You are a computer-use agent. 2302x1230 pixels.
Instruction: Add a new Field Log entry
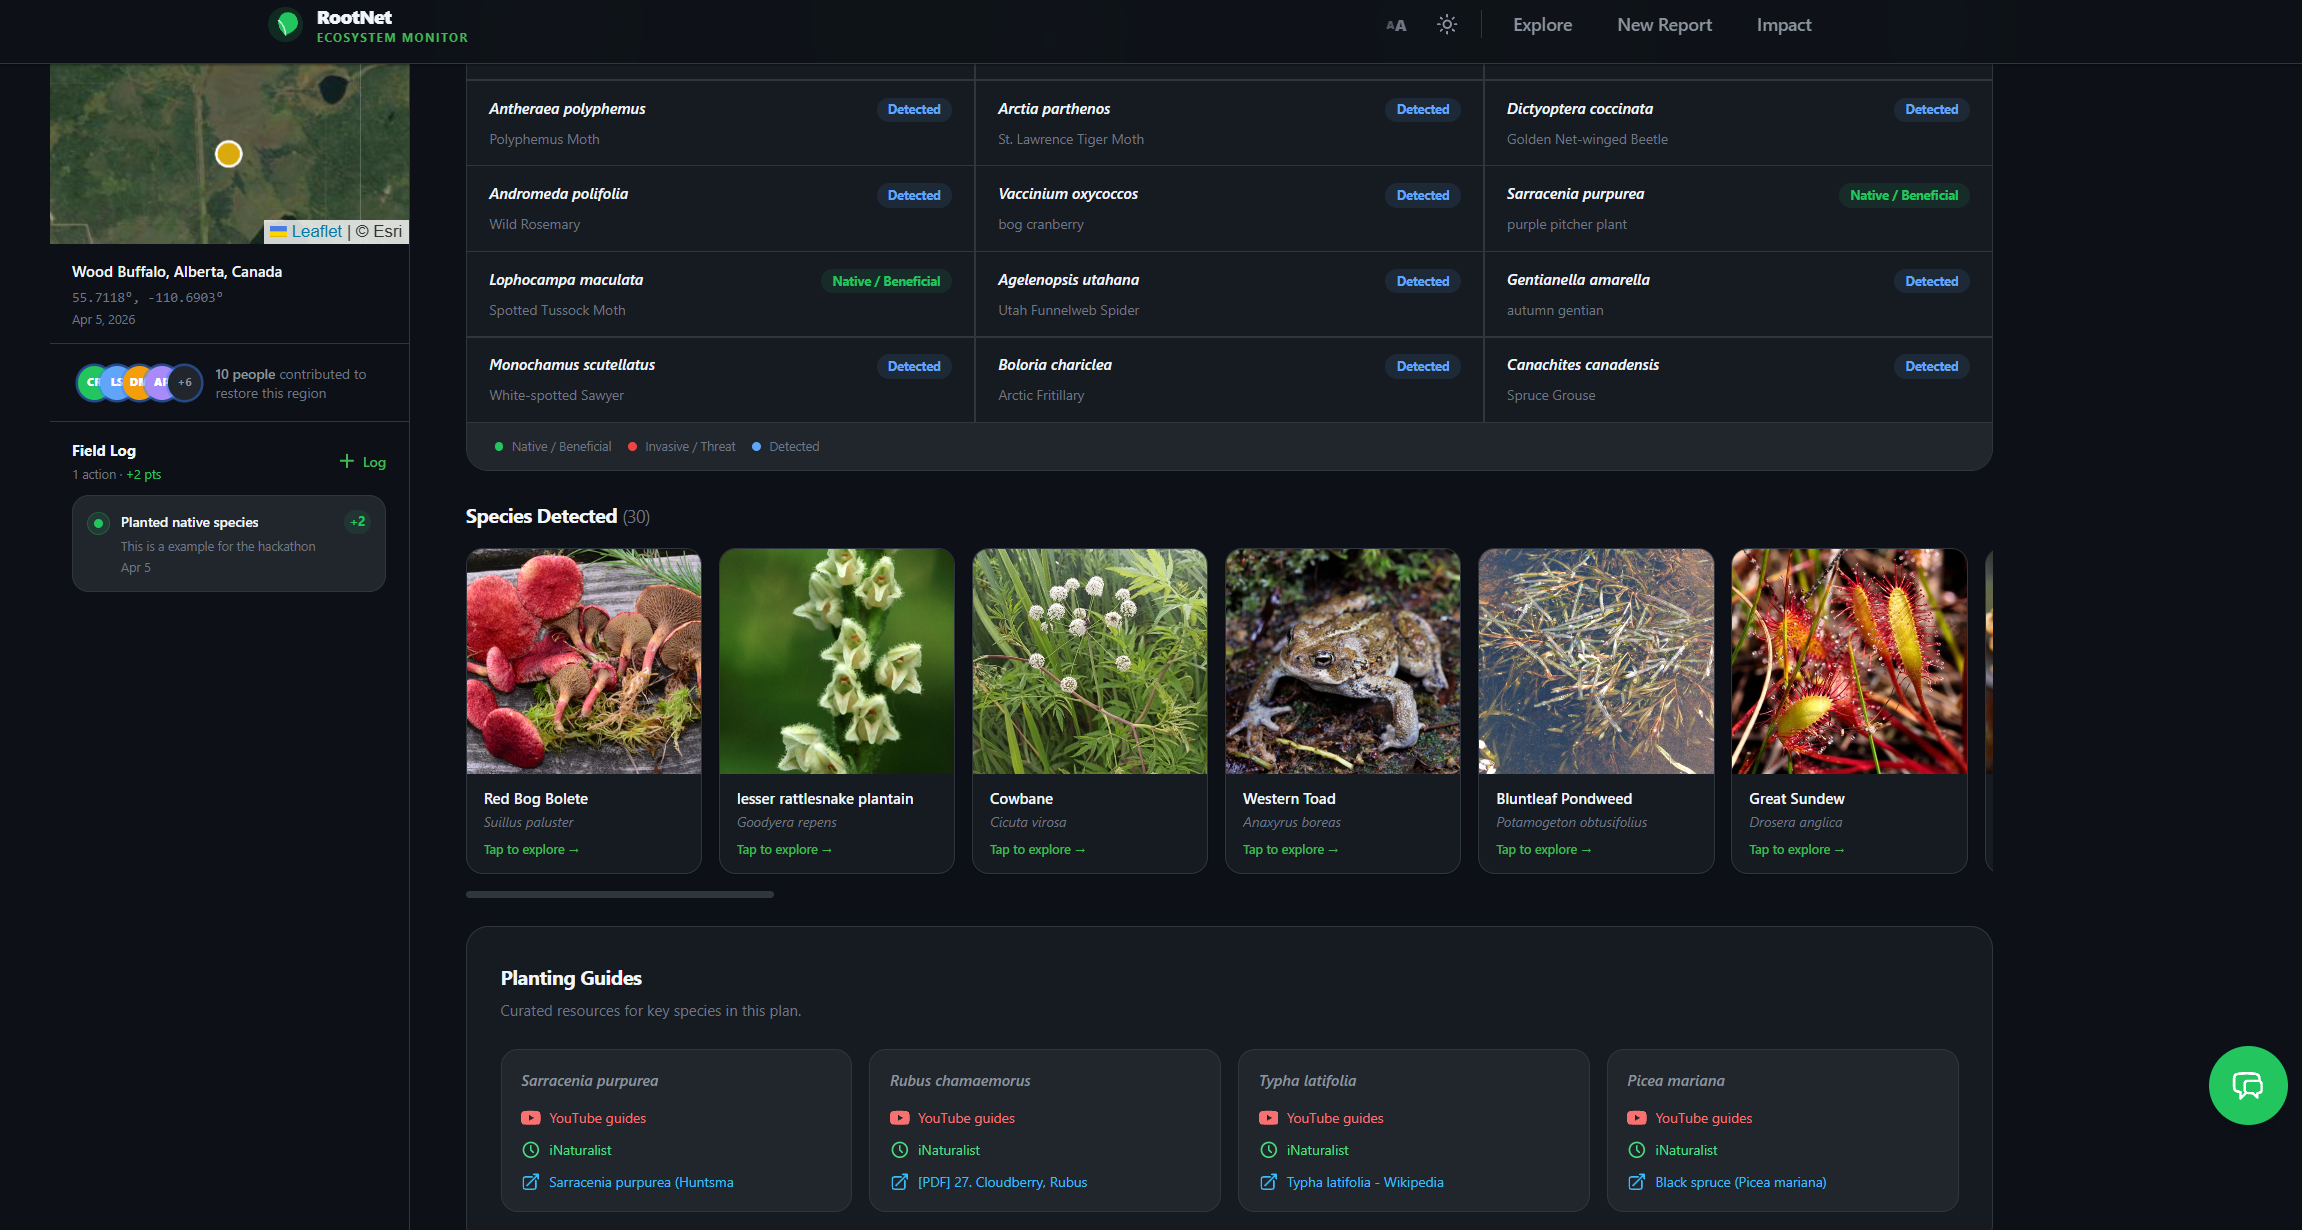363,462
